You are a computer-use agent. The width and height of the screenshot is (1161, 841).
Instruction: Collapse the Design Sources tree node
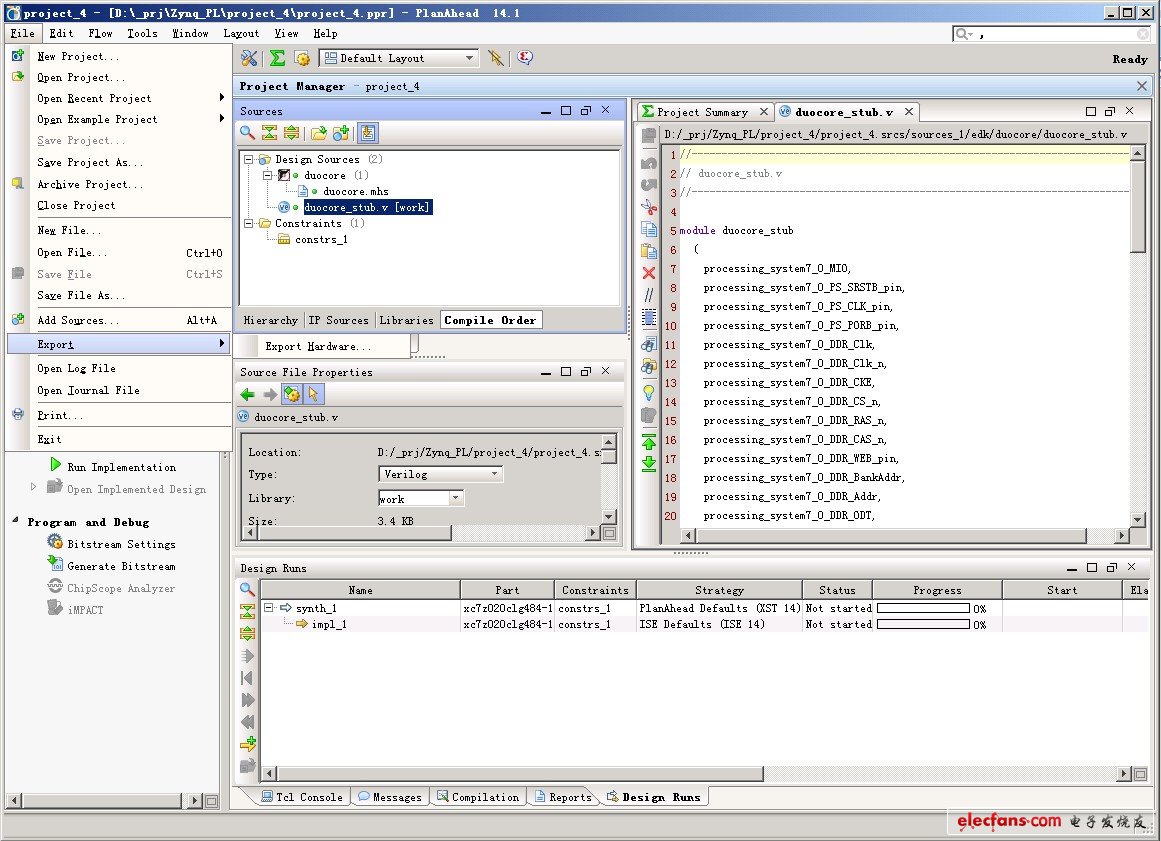click(249, 160)
